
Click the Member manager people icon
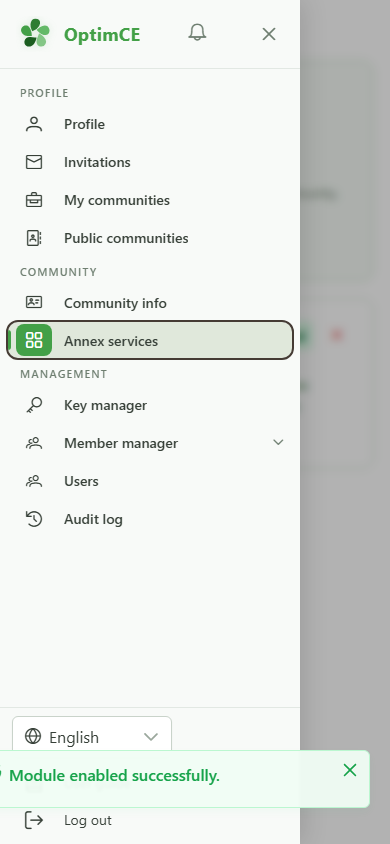(x=34, y=444)
